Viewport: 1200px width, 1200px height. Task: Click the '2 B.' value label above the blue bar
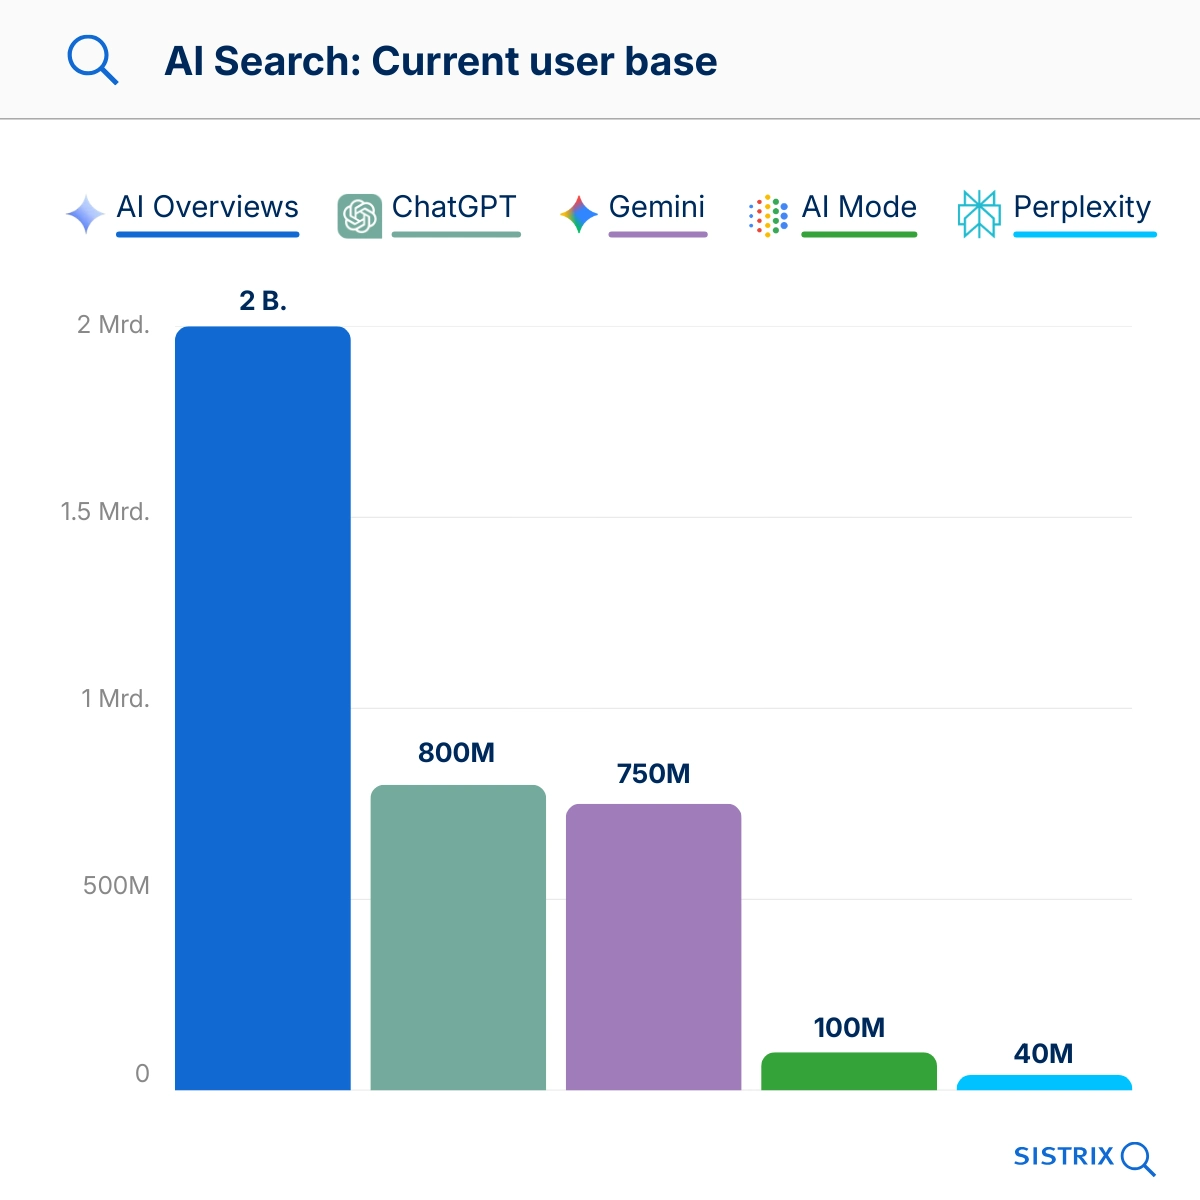[x=262, y=298]
